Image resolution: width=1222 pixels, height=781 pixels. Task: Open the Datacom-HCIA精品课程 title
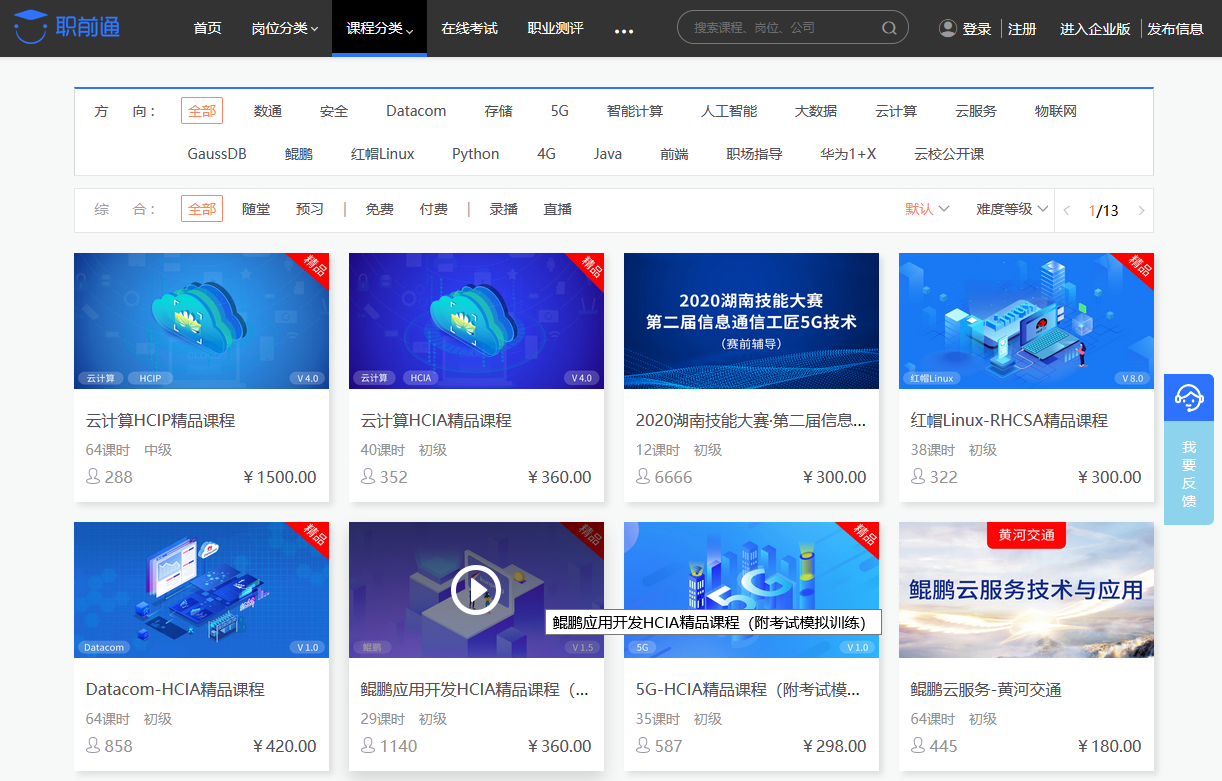click(x=175, y=690)
